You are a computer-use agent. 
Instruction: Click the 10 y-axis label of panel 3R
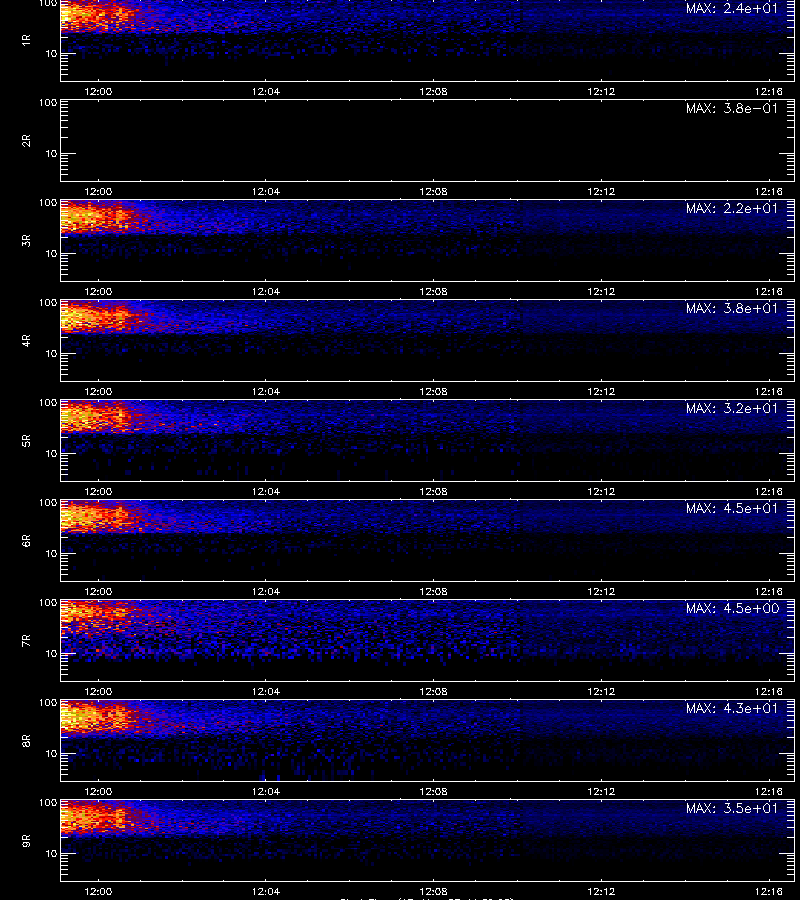pos(52,253)
